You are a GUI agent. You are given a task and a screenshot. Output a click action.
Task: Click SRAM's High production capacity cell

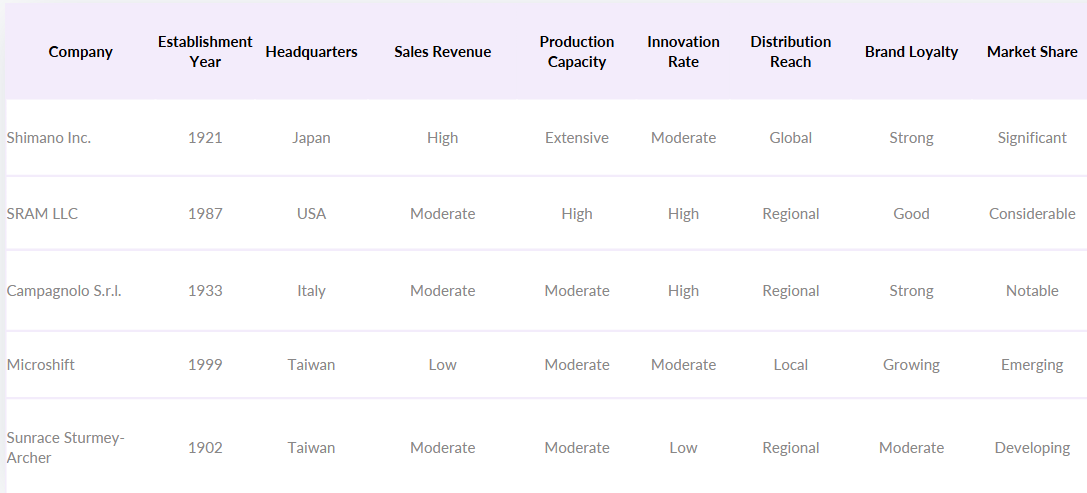[577, 214]
